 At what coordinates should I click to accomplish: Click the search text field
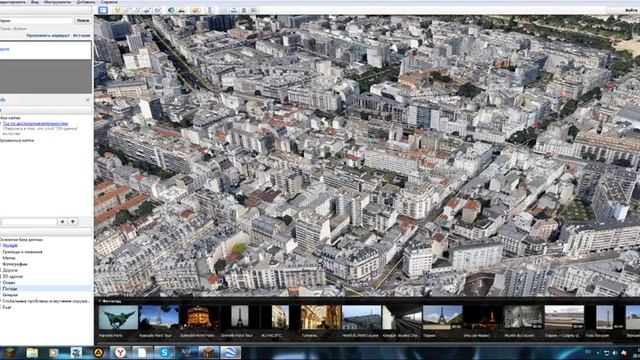(36, 20)
